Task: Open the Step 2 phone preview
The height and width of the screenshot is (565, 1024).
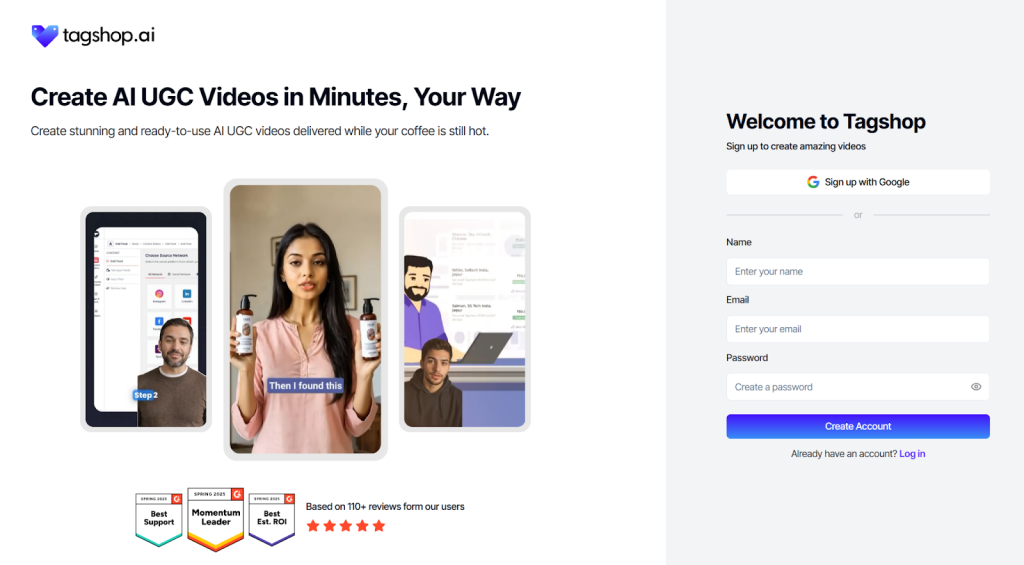Action: [x=146, y=319]
